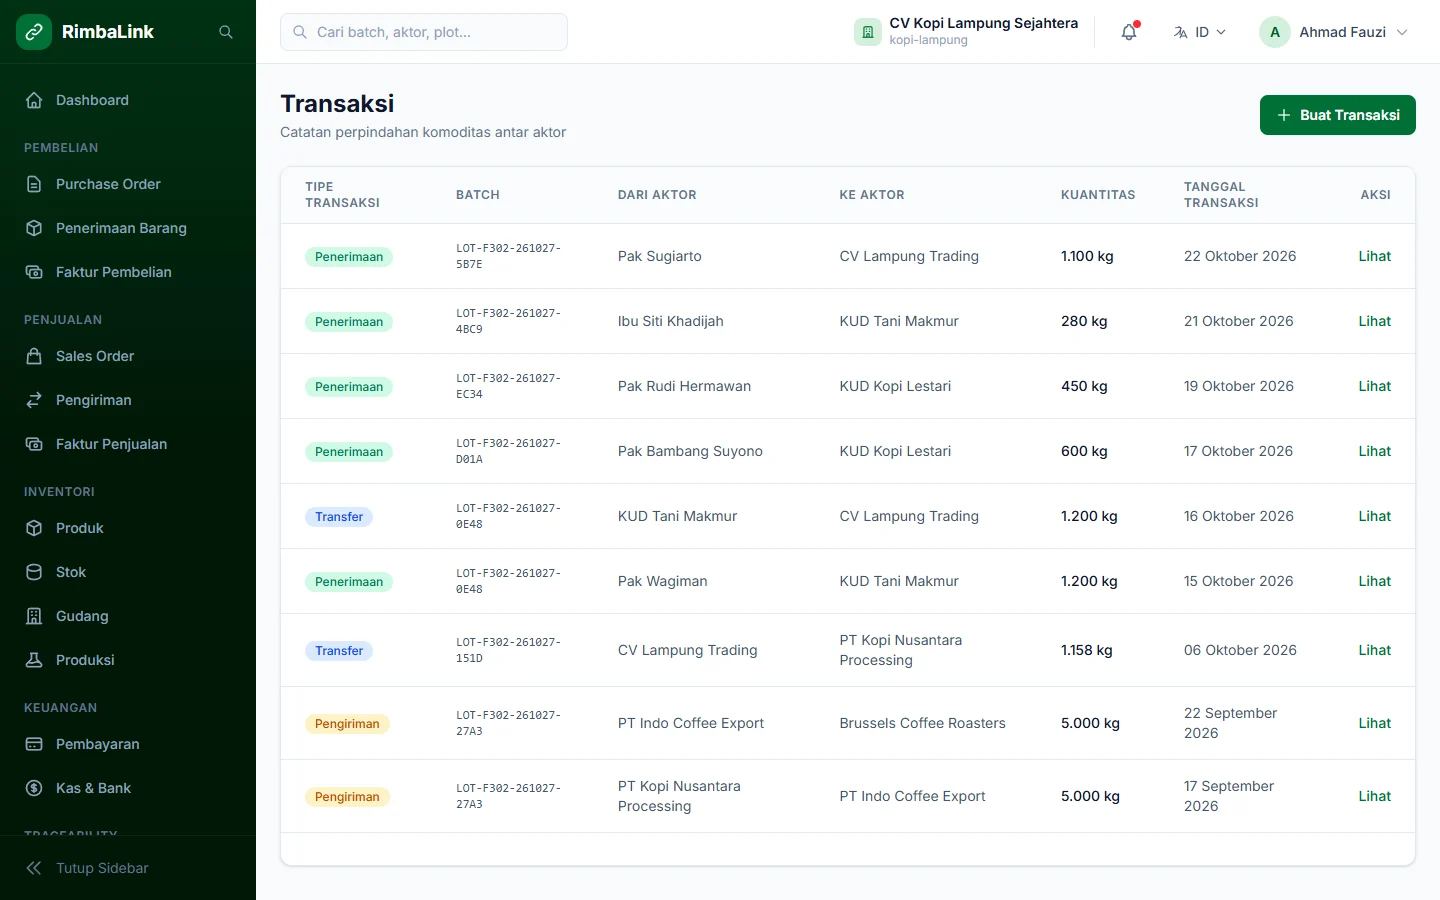Image resolution: width=1440 pixels, height=900 pixels.
Task: Open Kas & Bank menu item
Action: (128, 788)
